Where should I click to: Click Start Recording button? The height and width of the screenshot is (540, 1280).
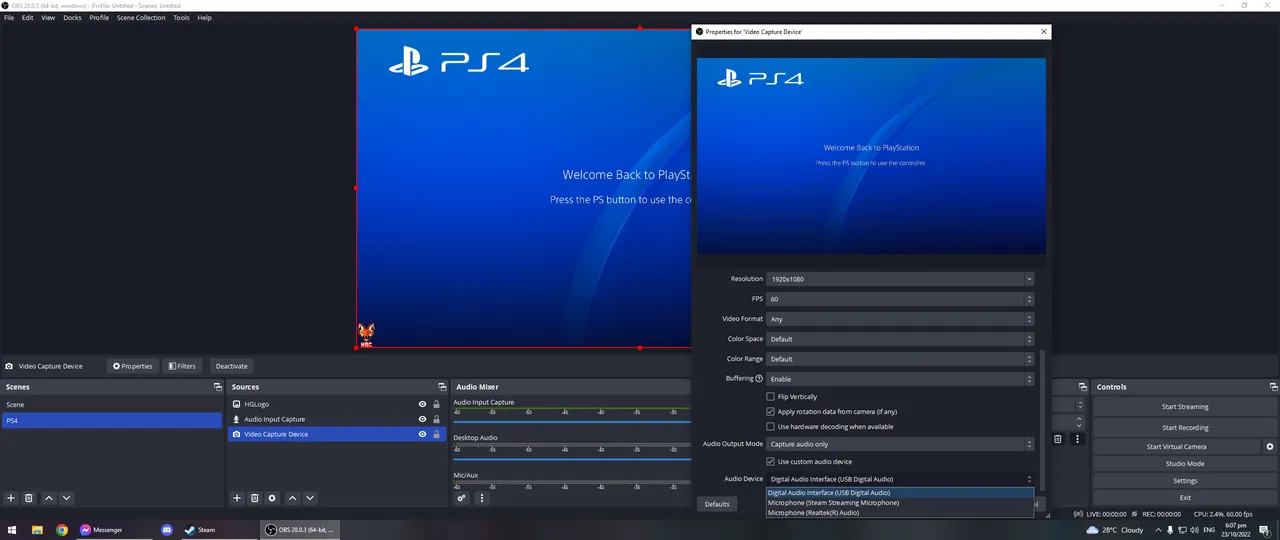tap(1185, 428)
